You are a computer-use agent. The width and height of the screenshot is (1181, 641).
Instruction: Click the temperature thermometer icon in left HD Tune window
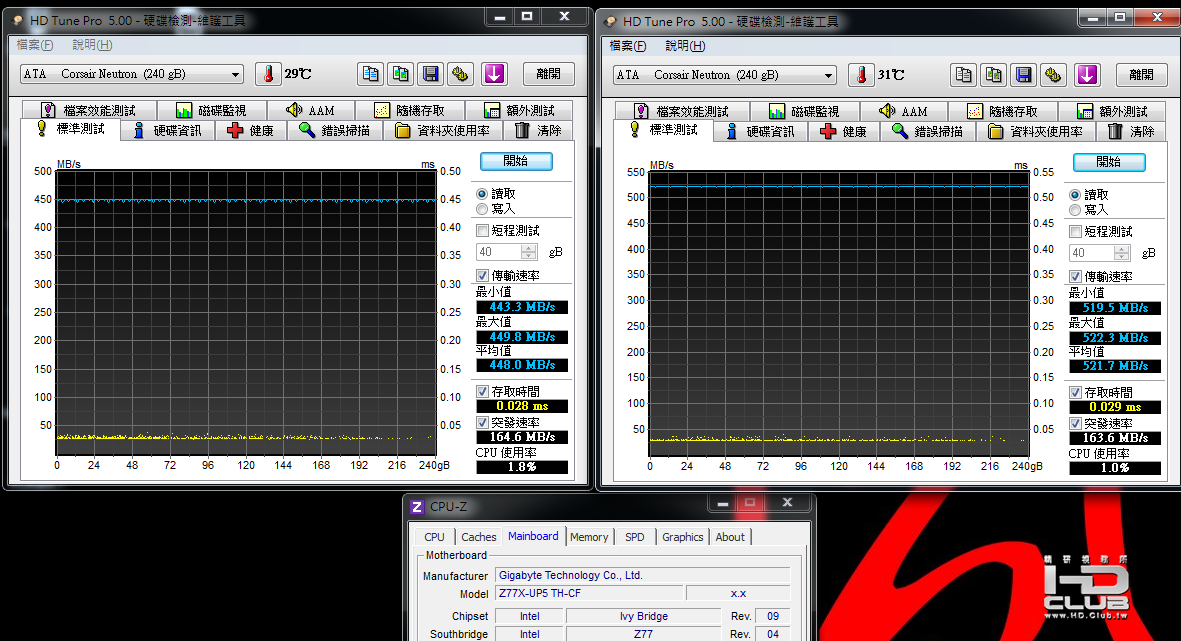tap(268, 74)
